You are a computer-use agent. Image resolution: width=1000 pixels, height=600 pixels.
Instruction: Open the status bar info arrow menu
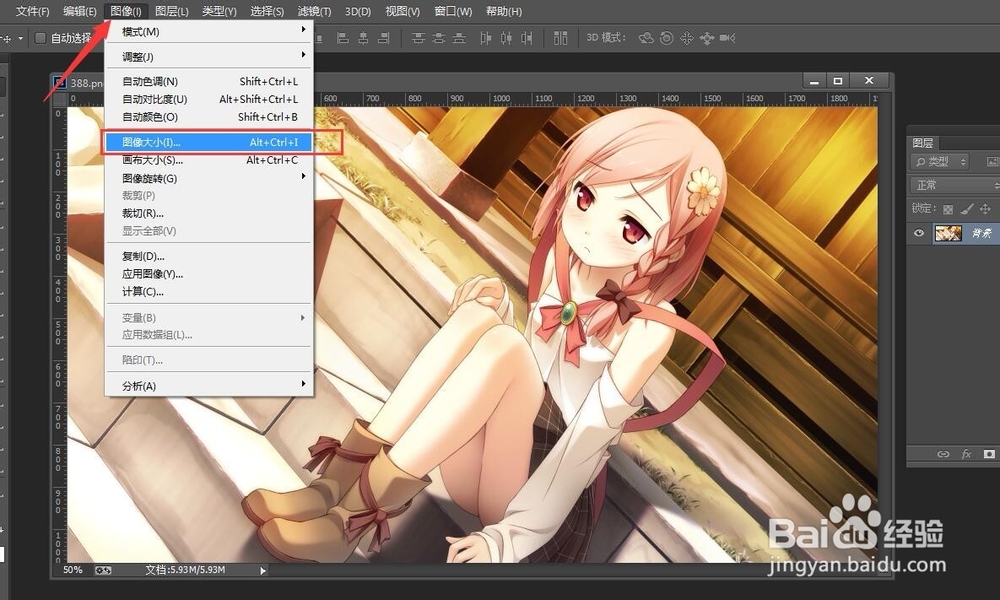(x=263, y=571)
